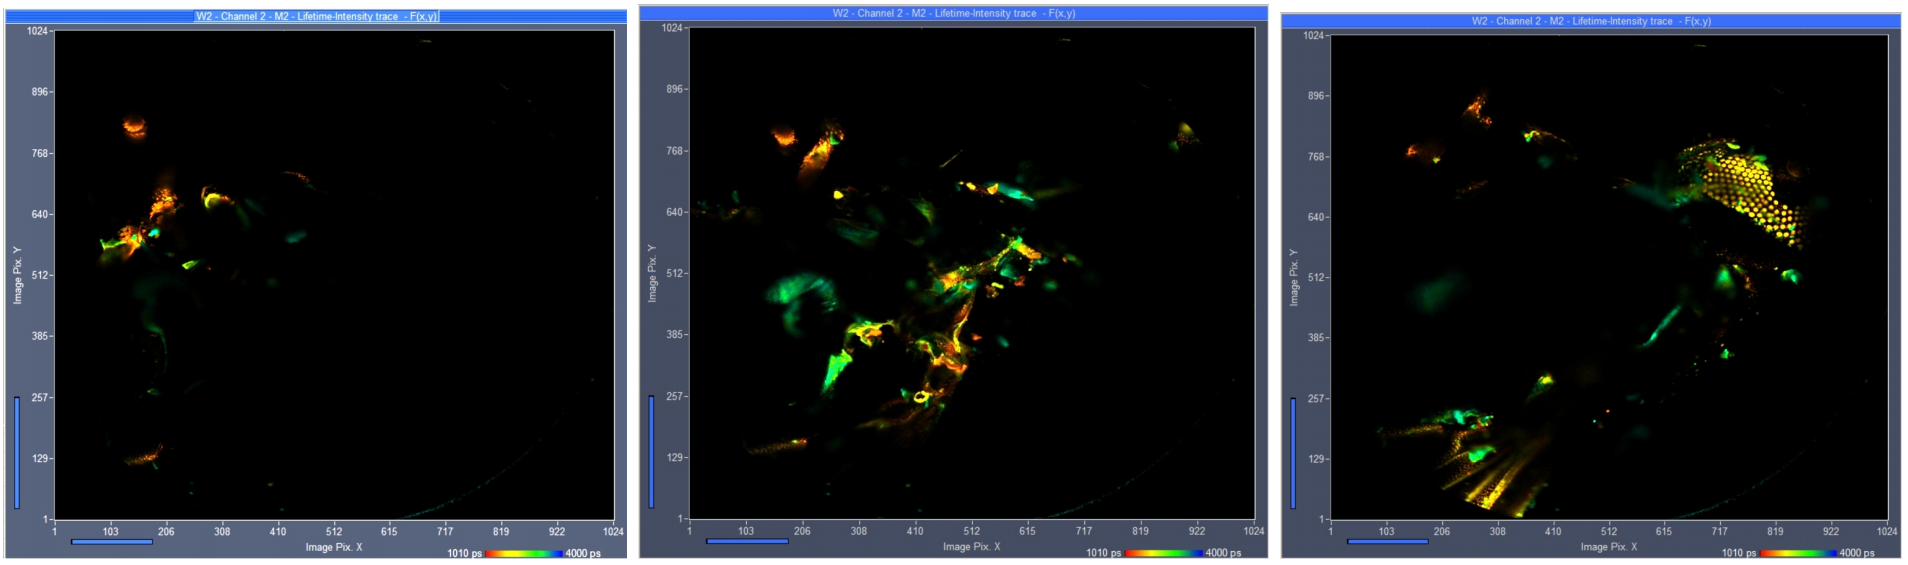Click the 'Image Pix. Y' axis label in middle window
Screen dimensions: 1908x565
pyautogui.click(x=652, y=273)
